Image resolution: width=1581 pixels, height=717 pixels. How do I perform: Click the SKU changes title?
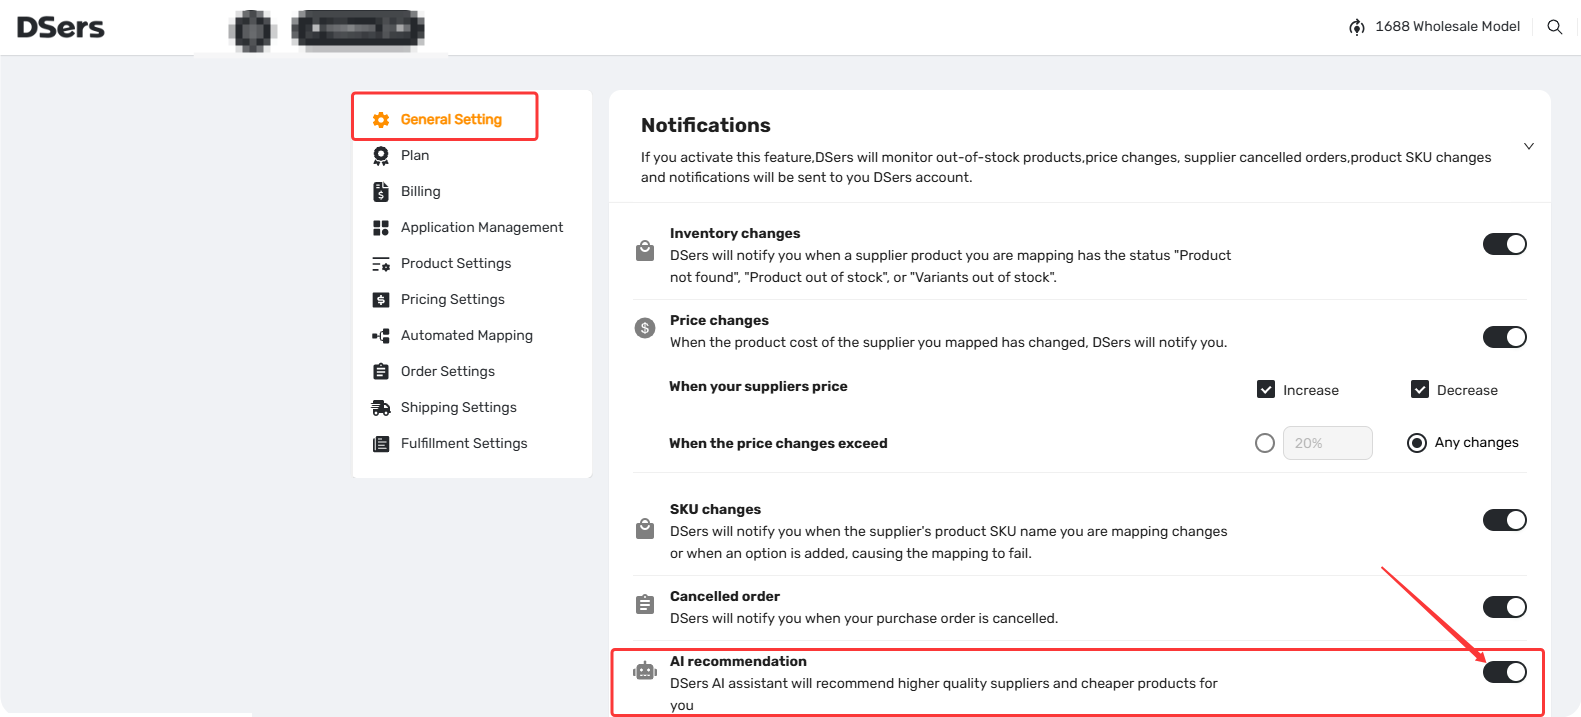tap(715, 509)
